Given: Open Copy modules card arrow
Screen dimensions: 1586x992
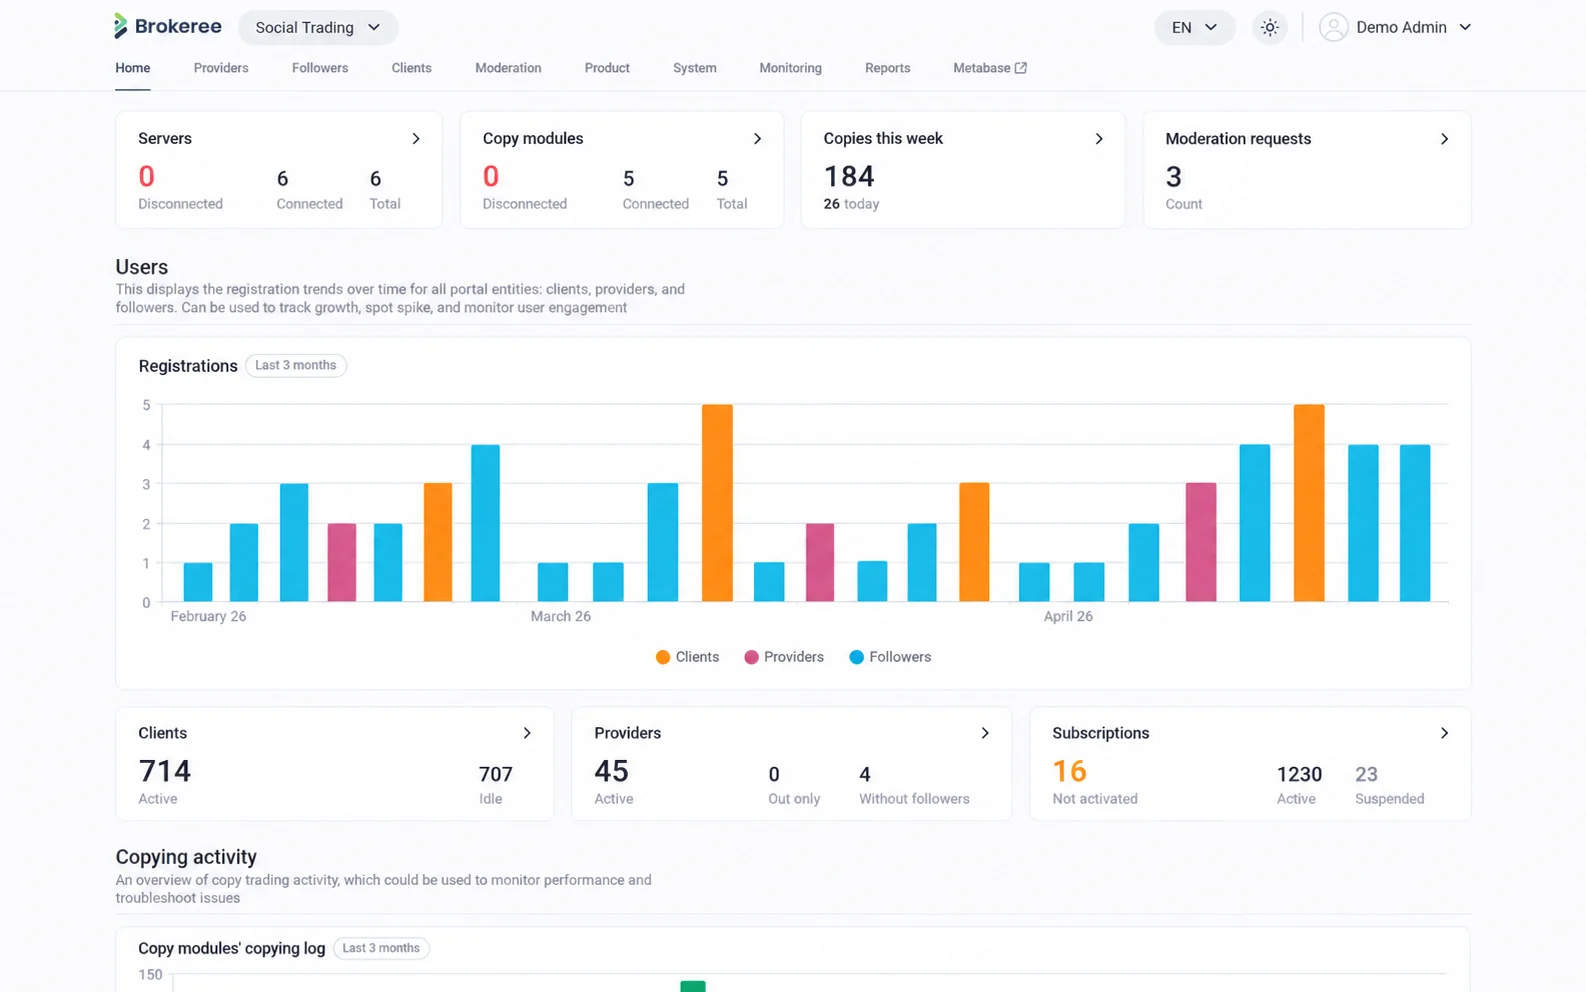Looking at the screenshot, I should click(757, 139).
